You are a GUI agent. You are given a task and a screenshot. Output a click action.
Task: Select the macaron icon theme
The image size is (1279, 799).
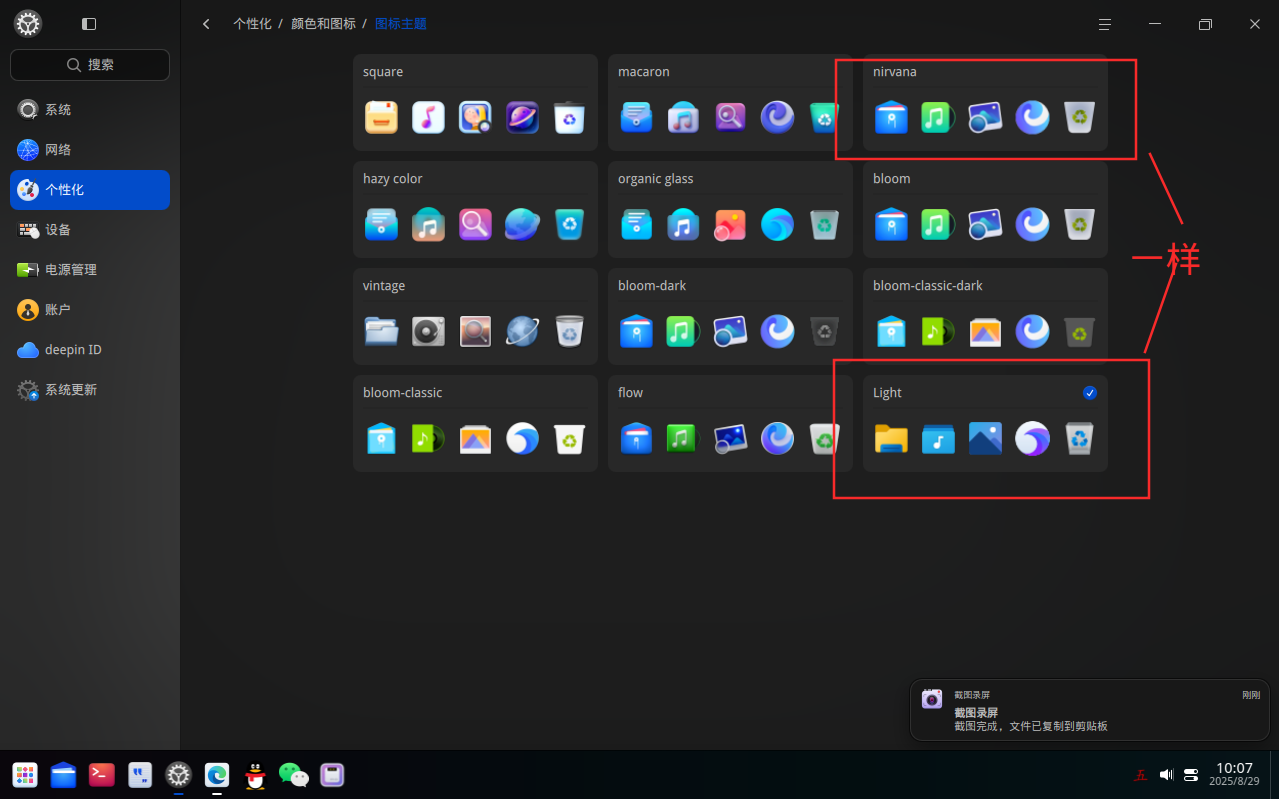[x=730, y=102]
